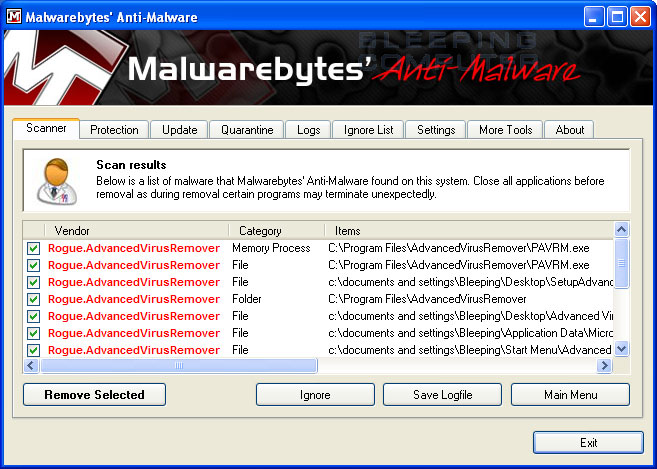Sort by the Category column header
Viewport: 657px width, 469px height.
277,231
